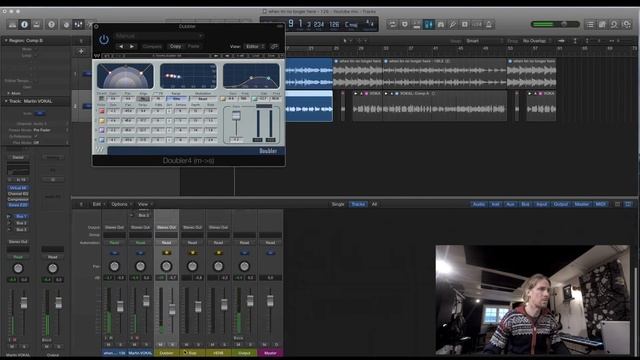The image size is (640, 360).
Task: Toggle voice 4 blue enable button in Doubler
Action: pyautogui.click(x=102, y=140)
